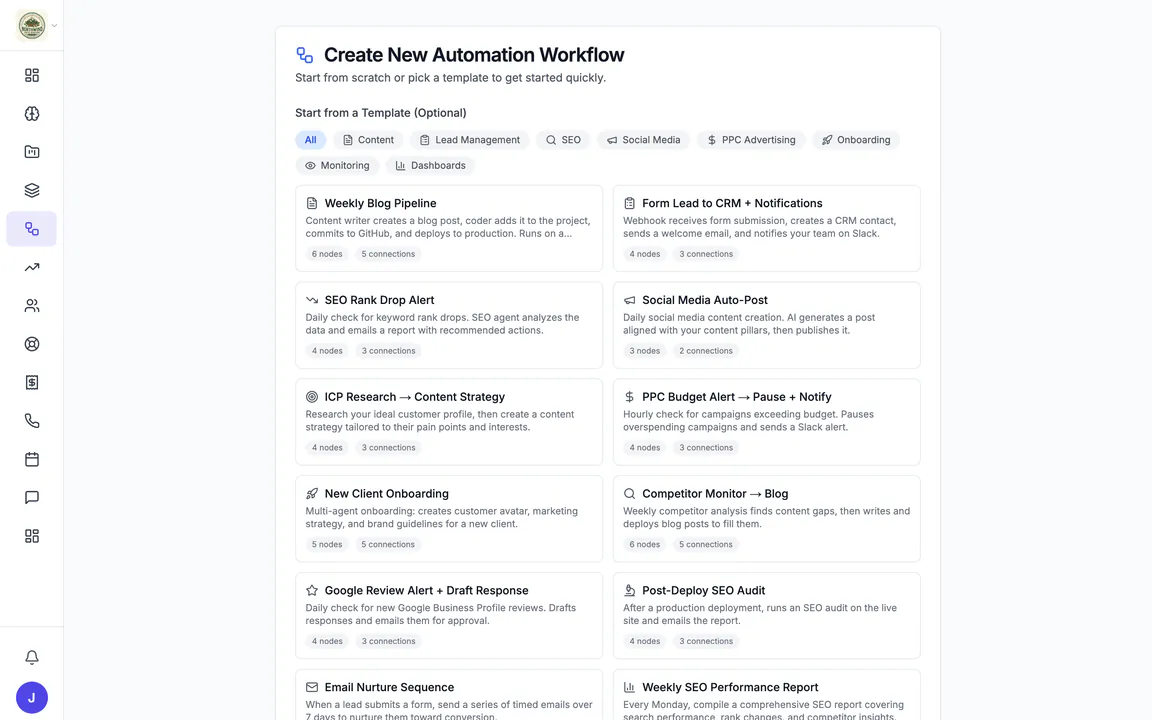1152x720 pixels.
Task: Open the user avatar J menu
Action: coord(32,697)
